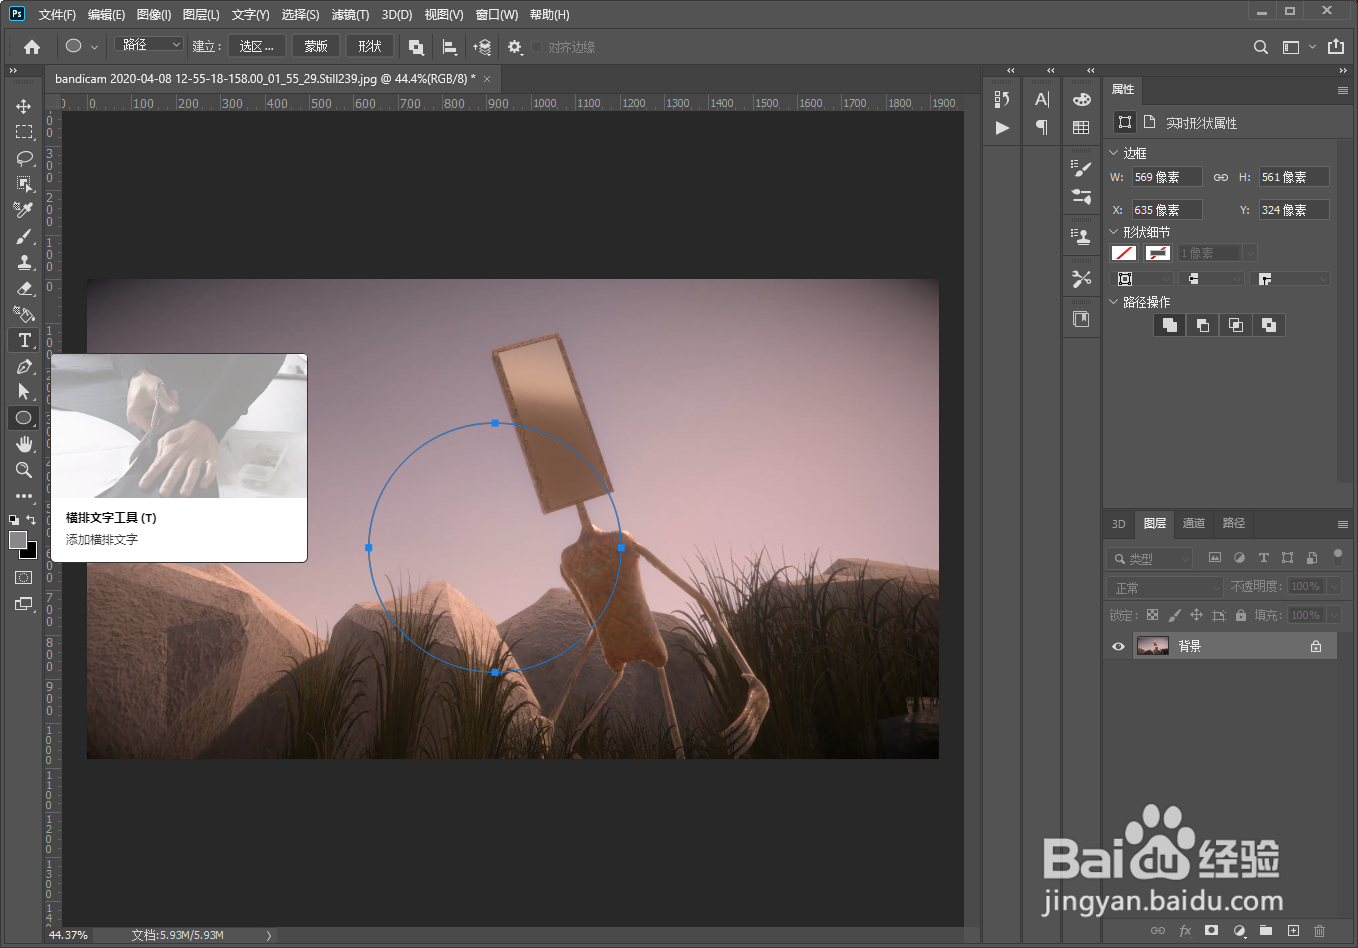
Task: Select the Rectangular Marquee tool
Action: point(24,132)
